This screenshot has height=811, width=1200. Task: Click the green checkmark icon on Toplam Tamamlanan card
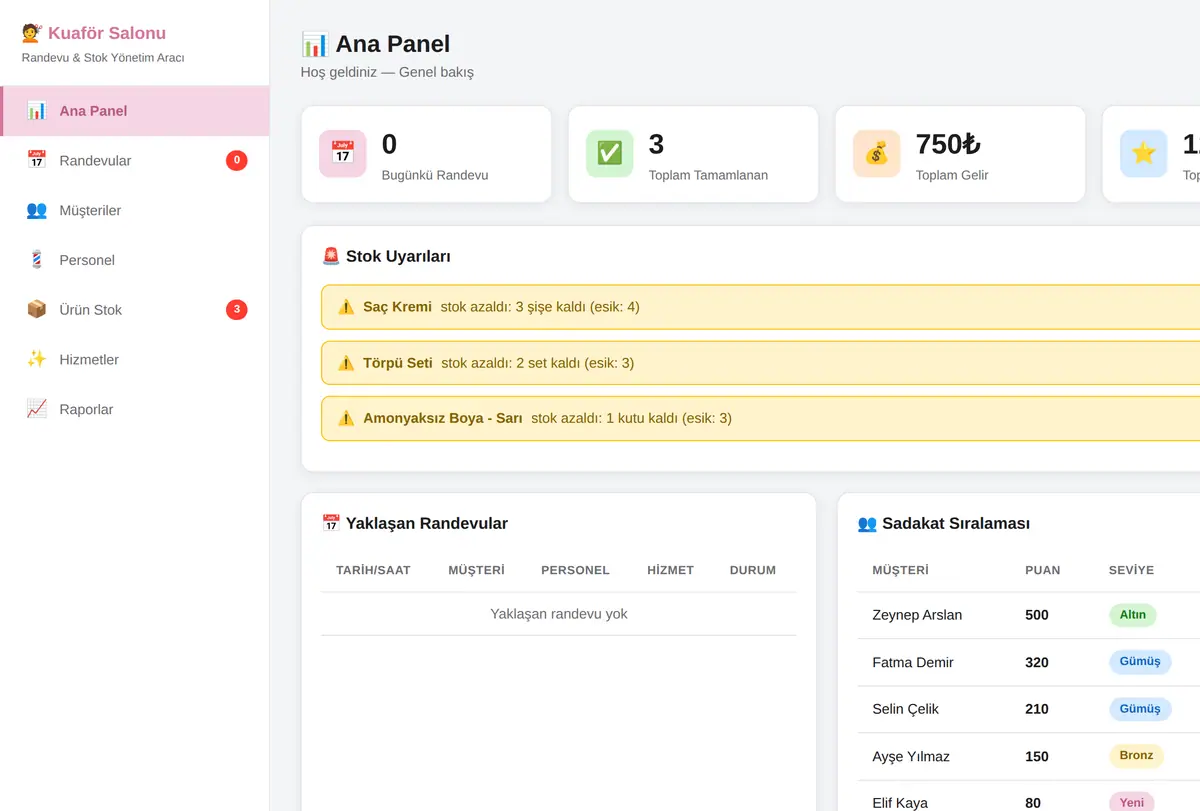click(x=610, y=154)
